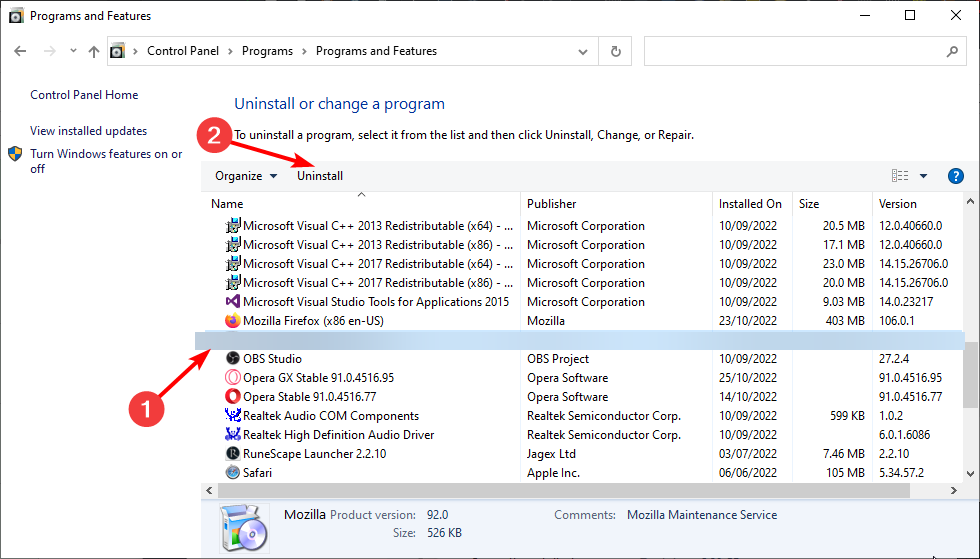Select the Mozilla Firefox icon
Image resolution: width=980 pixels, height=559 pixels.
point(232,321)
